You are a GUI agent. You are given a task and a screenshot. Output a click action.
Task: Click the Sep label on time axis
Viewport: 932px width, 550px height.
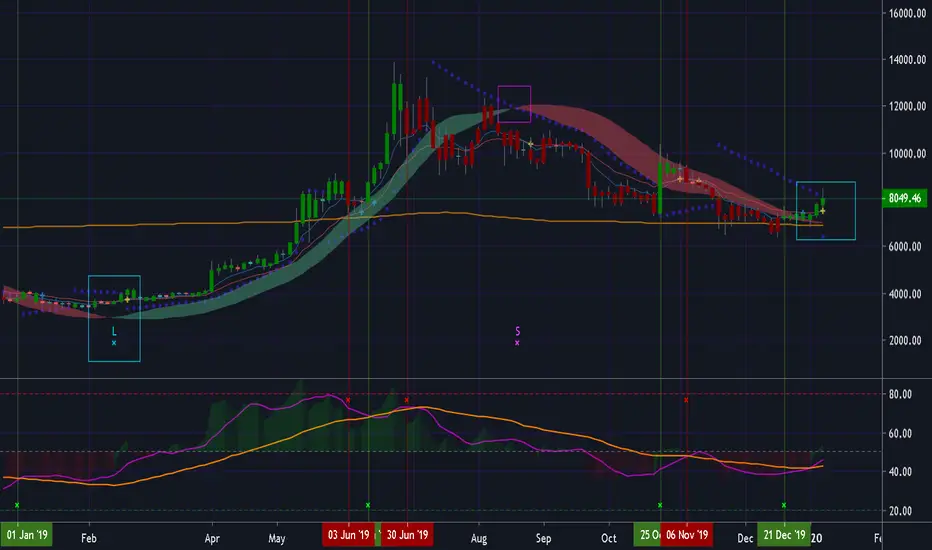[x=543, y=538]
